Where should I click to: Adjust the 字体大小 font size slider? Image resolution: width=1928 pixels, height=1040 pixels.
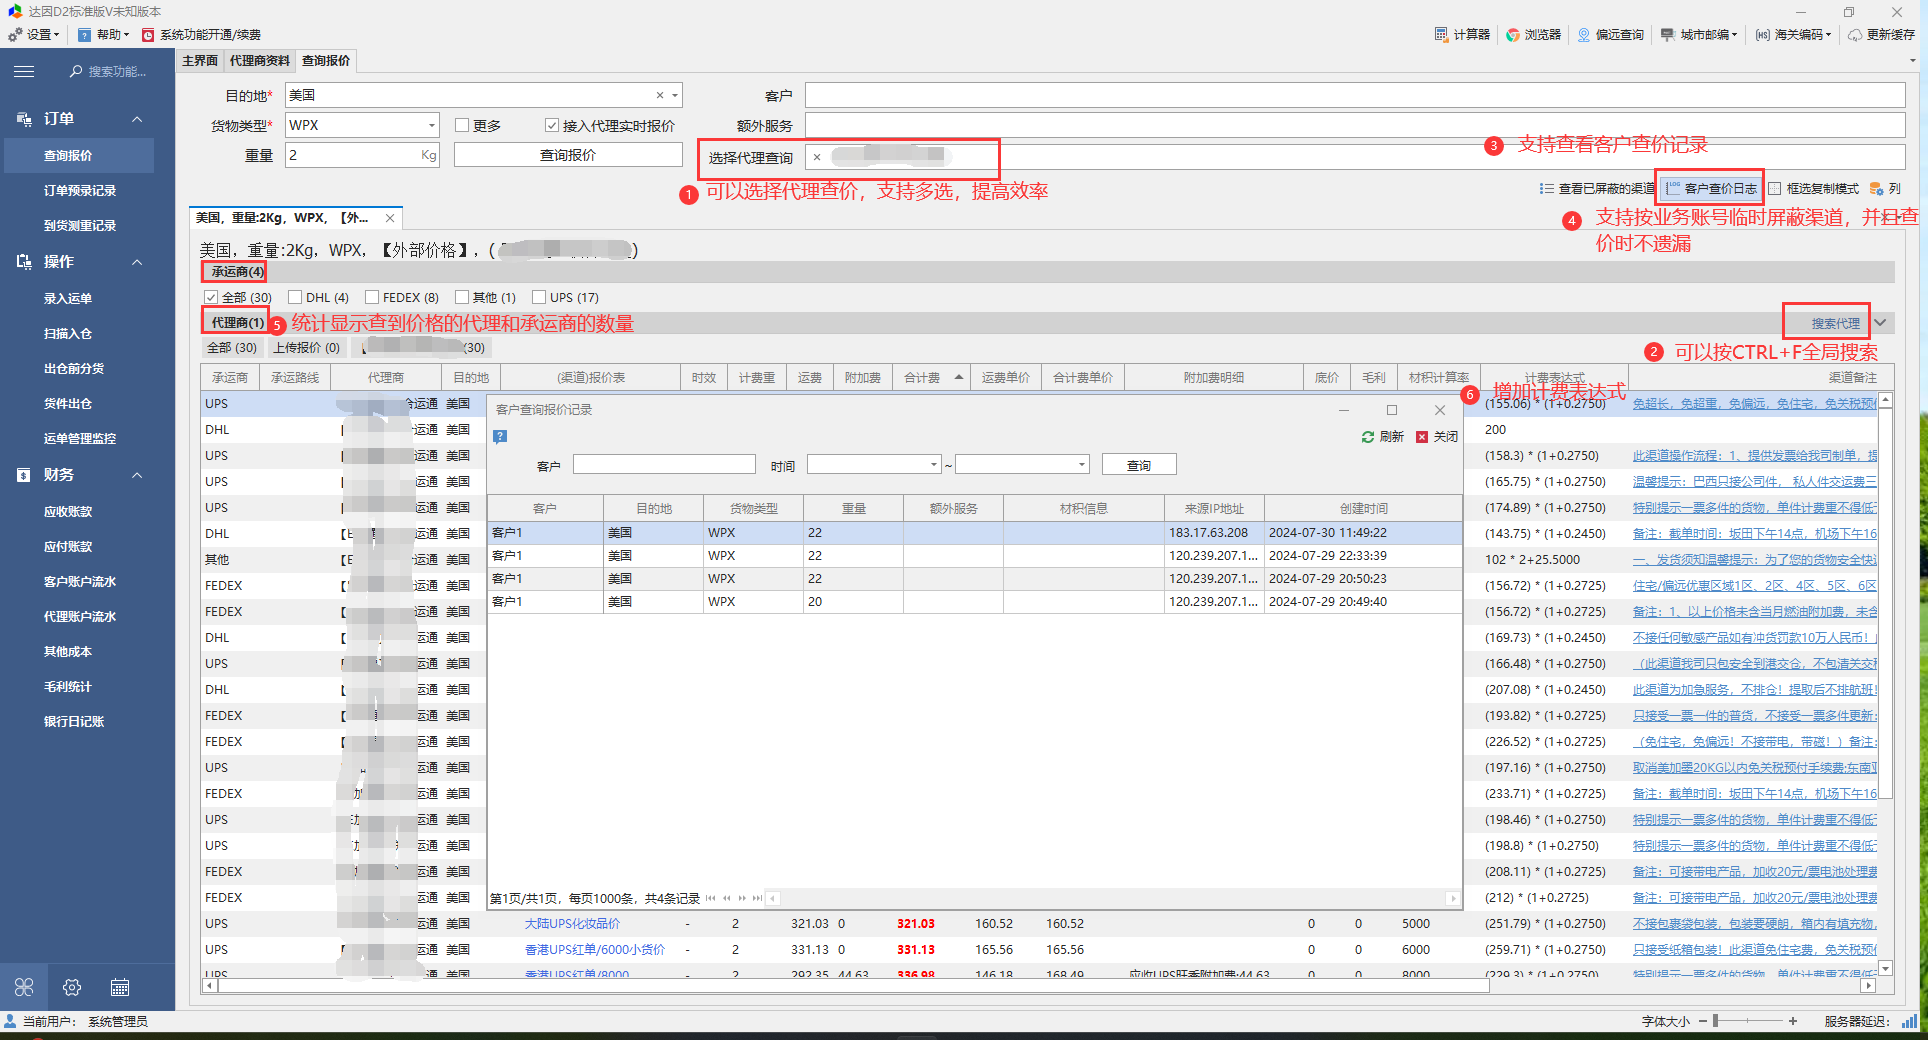click(x=1716, y=1021)
